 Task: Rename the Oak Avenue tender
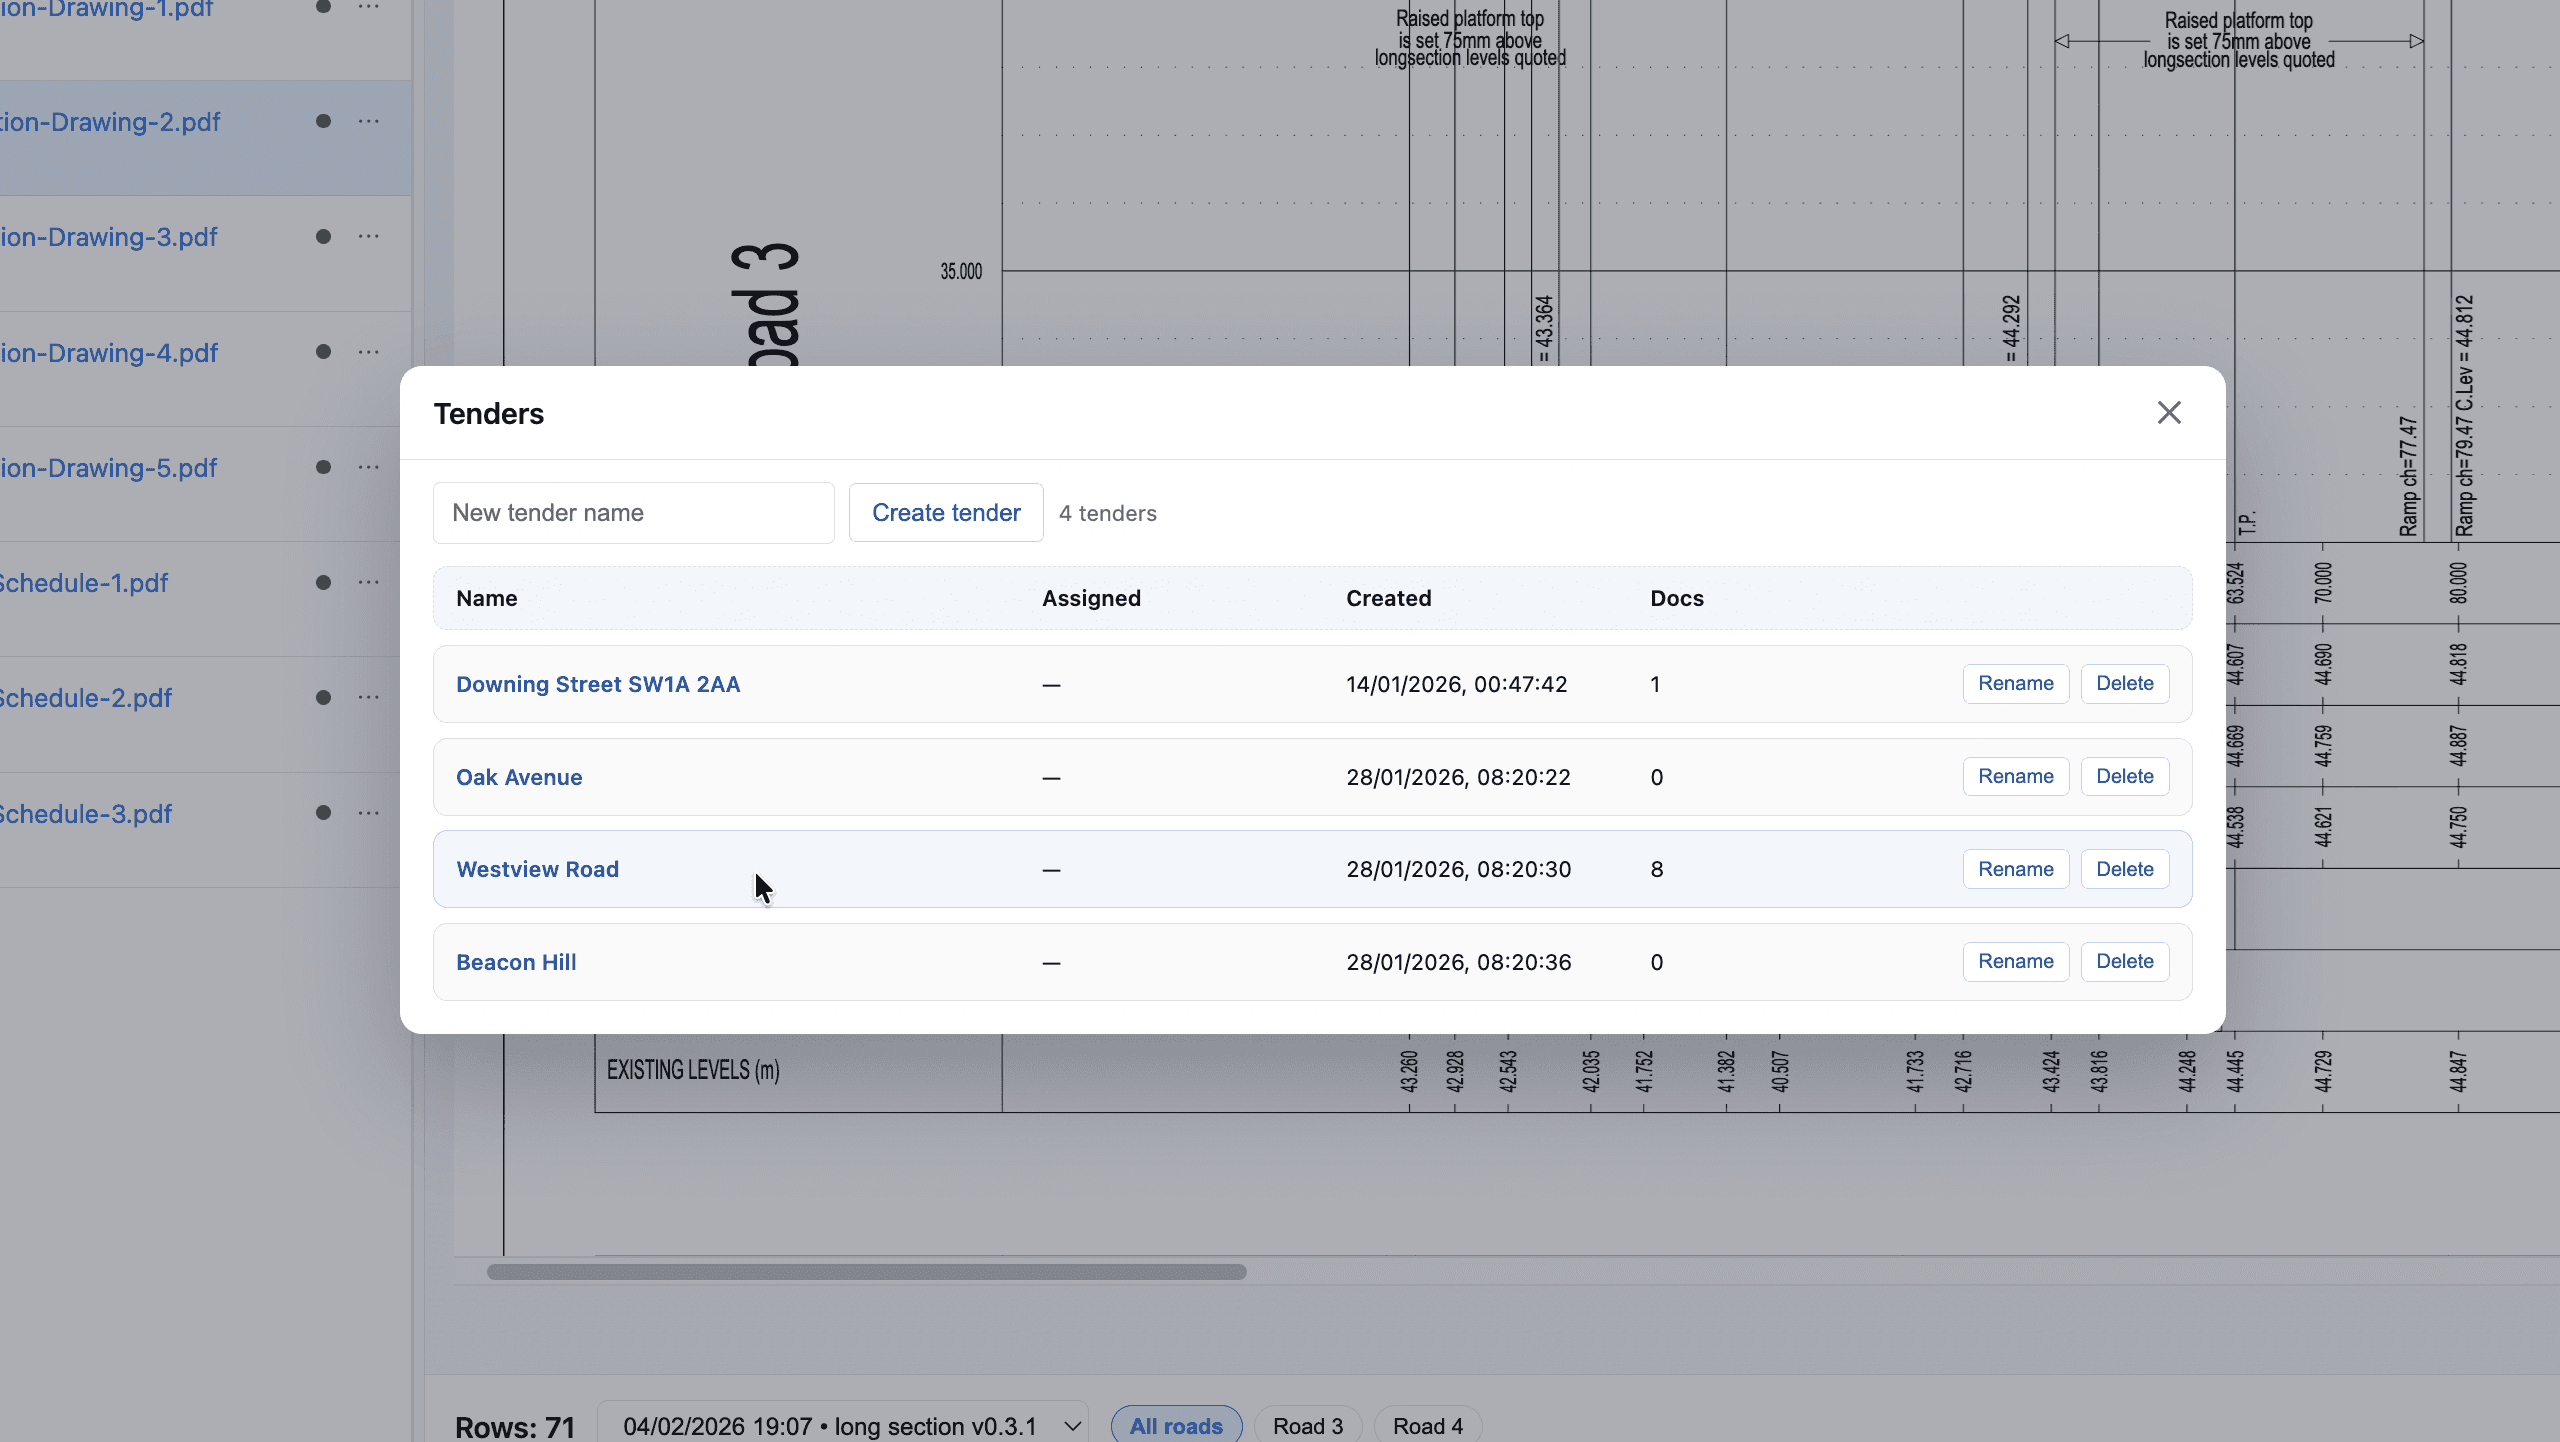(2015, 777)
